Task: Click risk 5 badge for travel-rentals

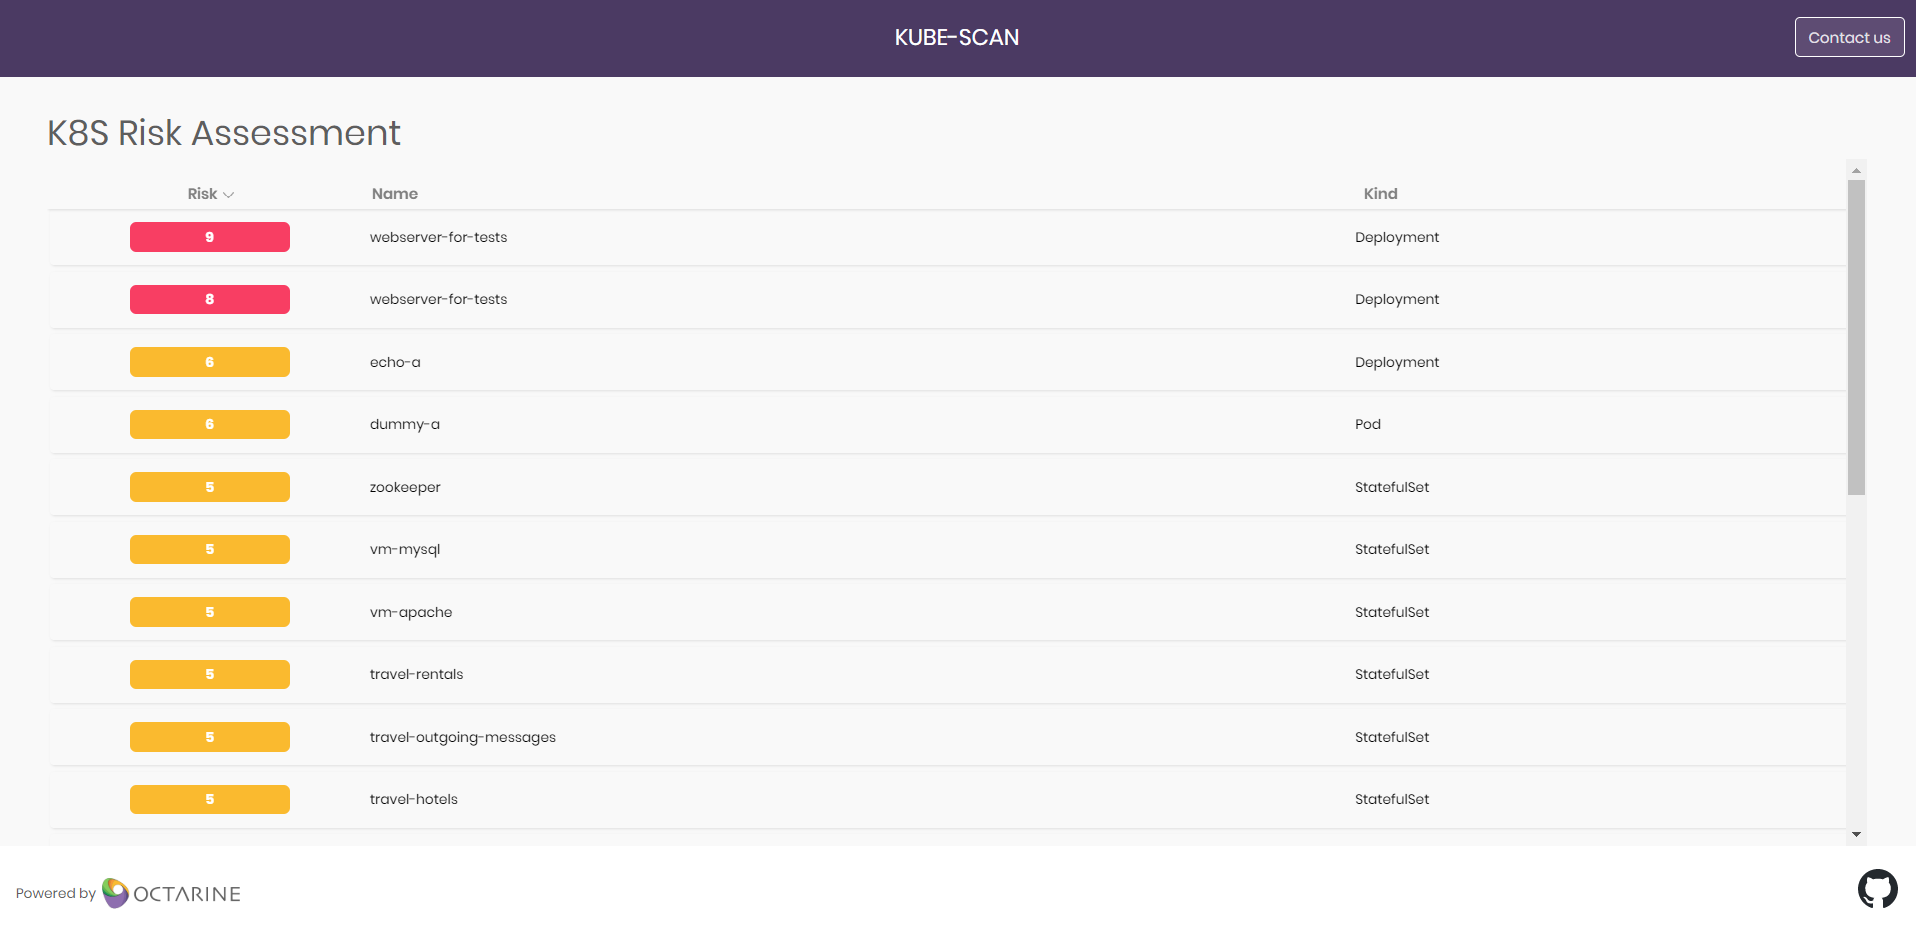Action: click(x=210, y=674)
